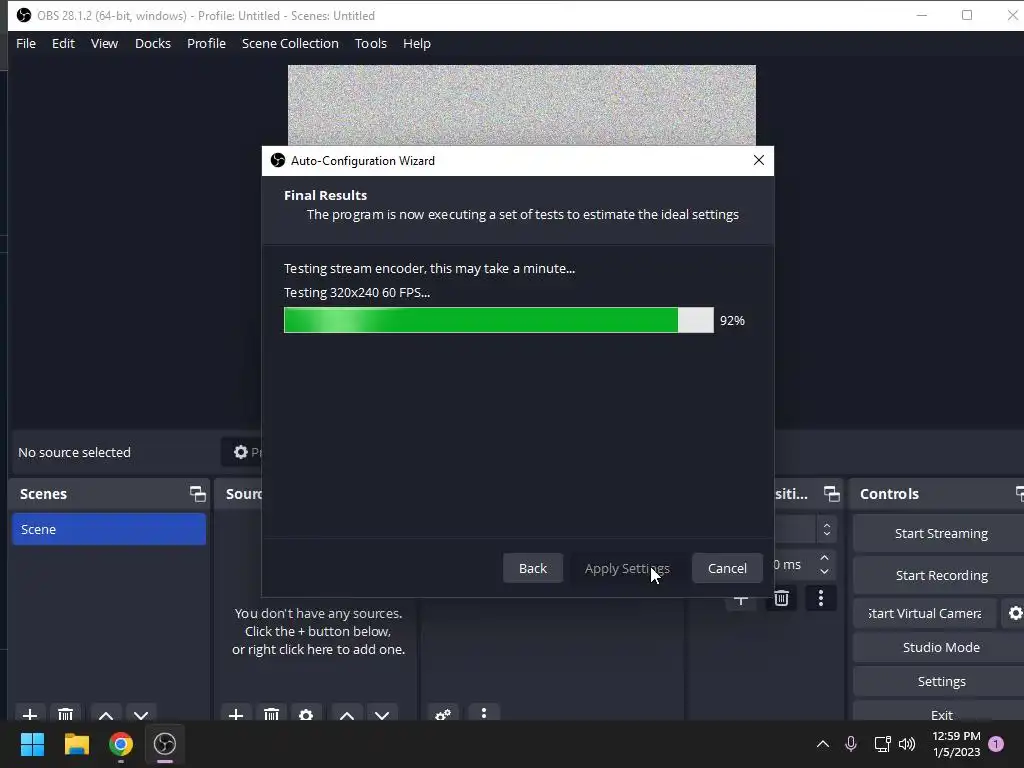
Task: Remove selected source with trash icon
Action: point(271,714)
